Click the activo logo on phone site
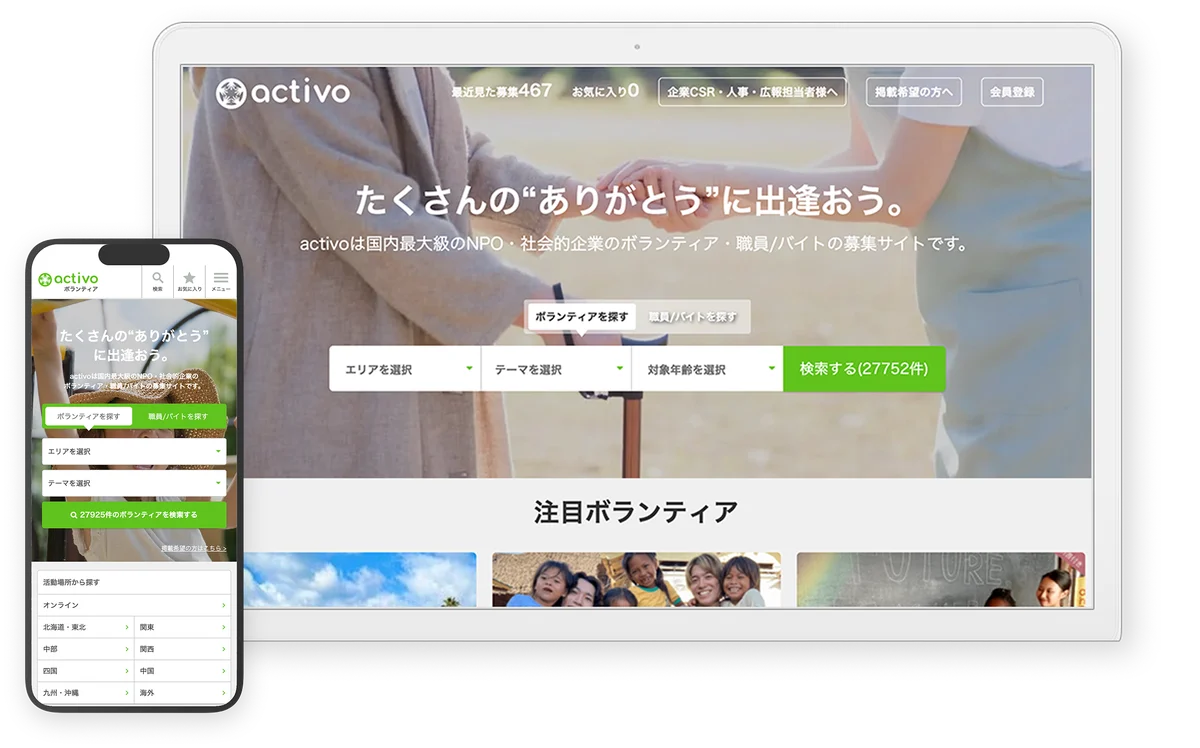Screen dimensions: 1200x748 pyautogui.click(x=69, y=281)
